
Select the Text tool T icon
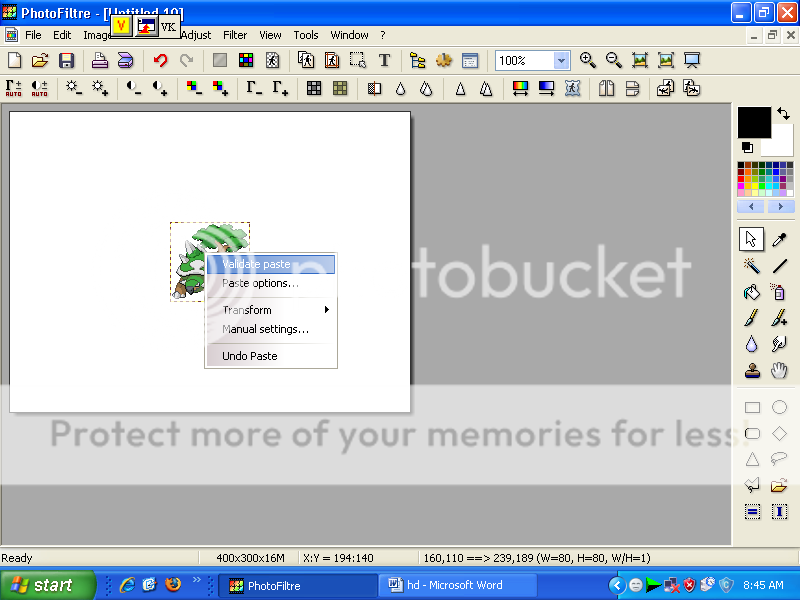click(384, 60)
